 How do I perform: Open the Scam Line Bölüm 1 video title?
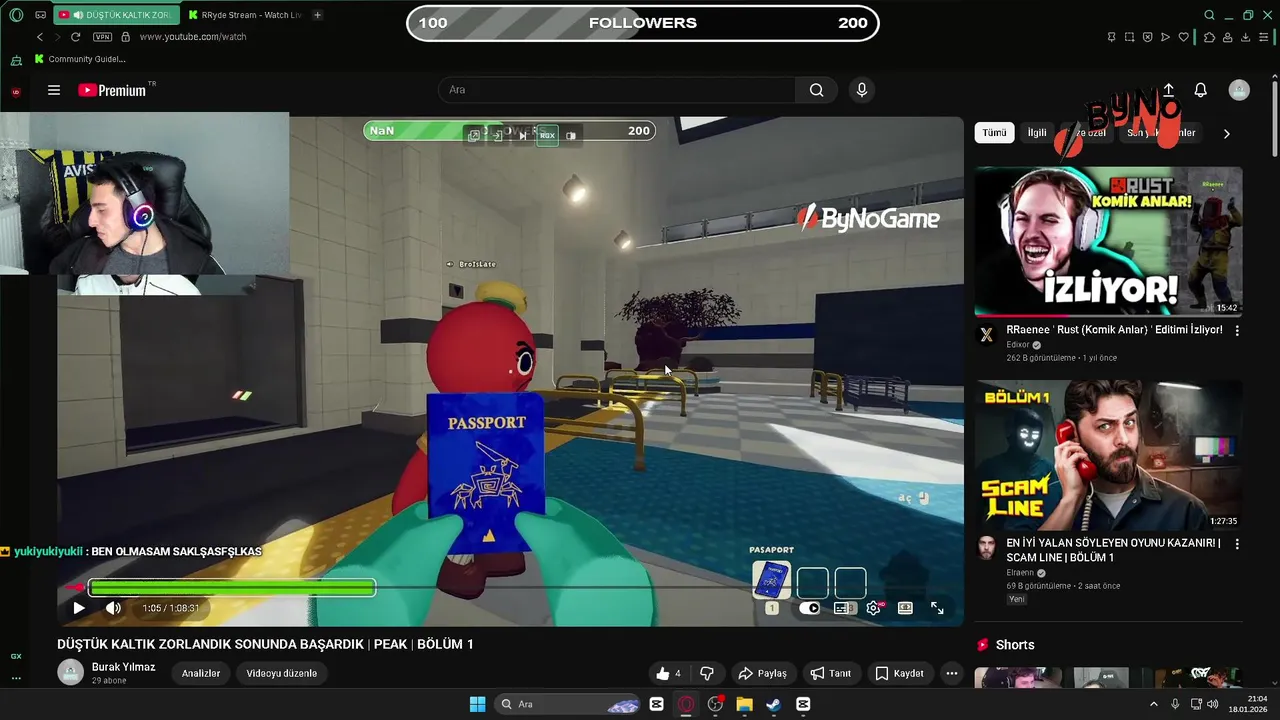[1113, 550]
